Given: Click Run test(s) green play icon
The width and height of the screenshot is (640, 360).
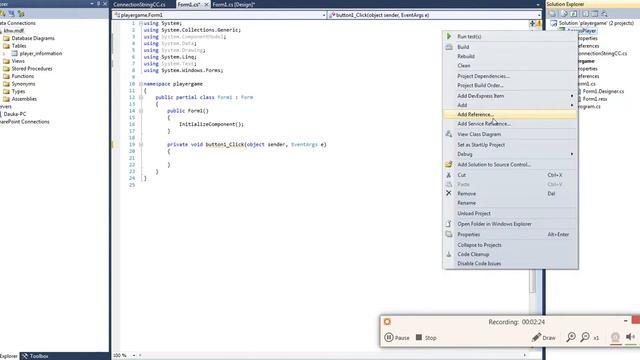Looking at the screenshot, I should (x=449, y=36).
